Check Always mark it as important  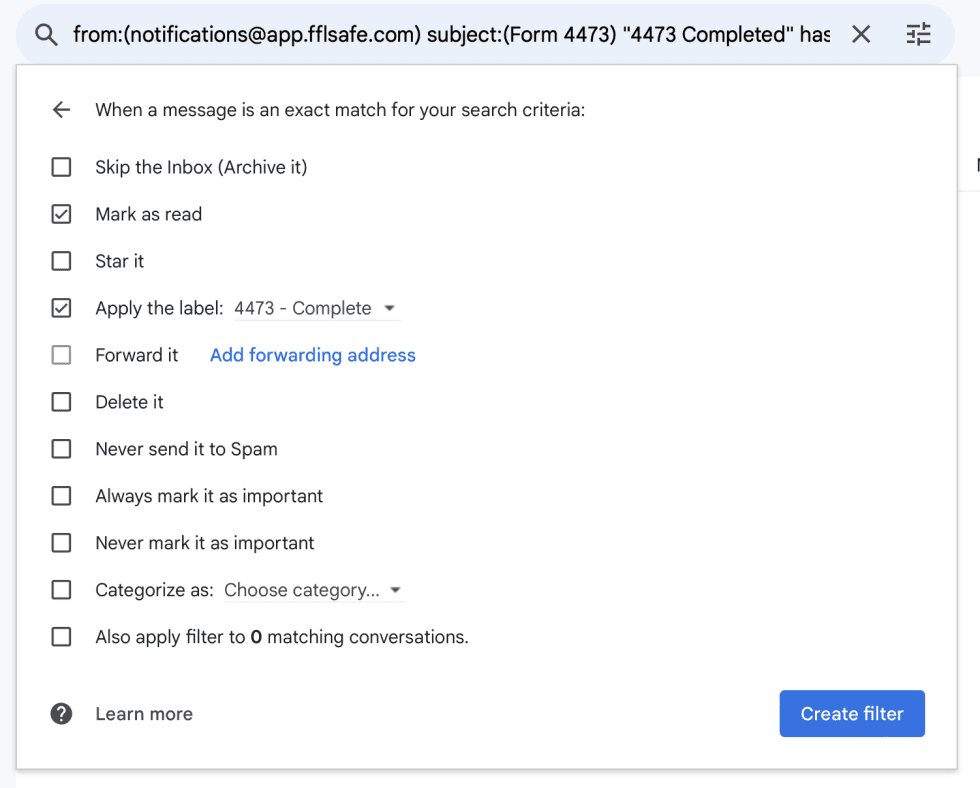(62, 496)
